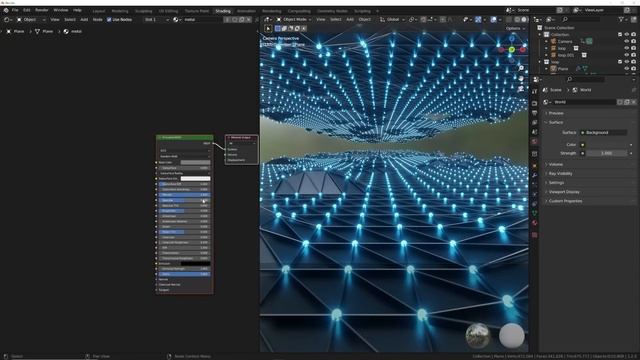The image size is (640, 360).
Task: Adjust the Metallic slider on Principled BSDF
Action: 184,195
